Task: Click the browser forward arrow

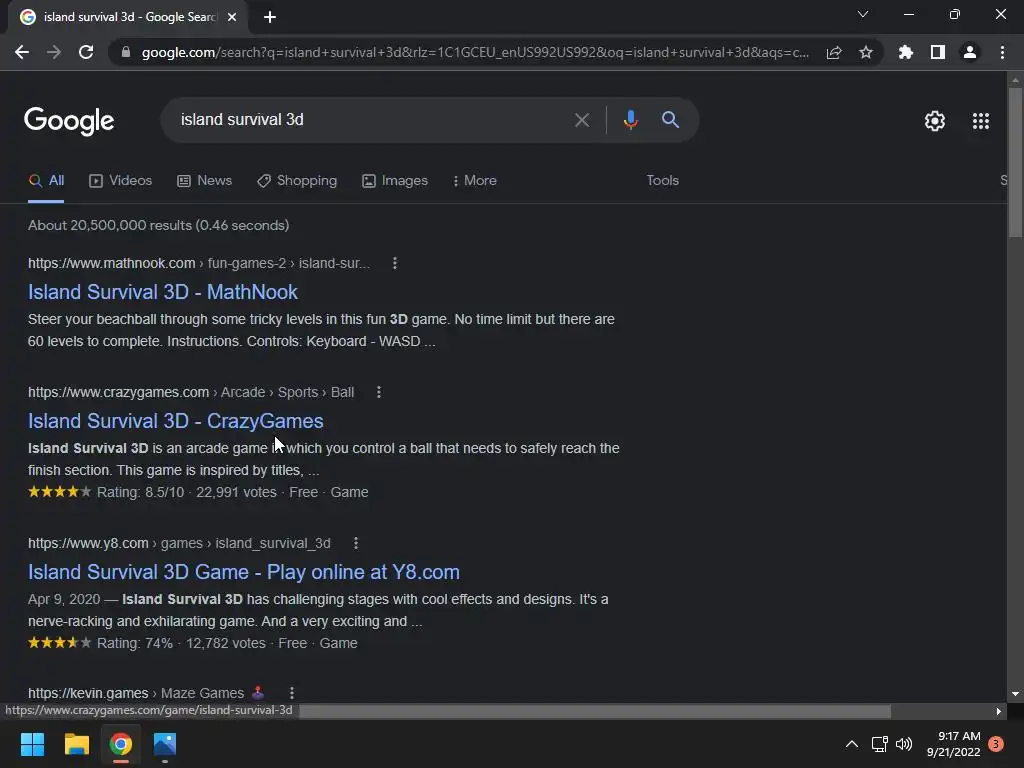Action: [x=54, y=52]
